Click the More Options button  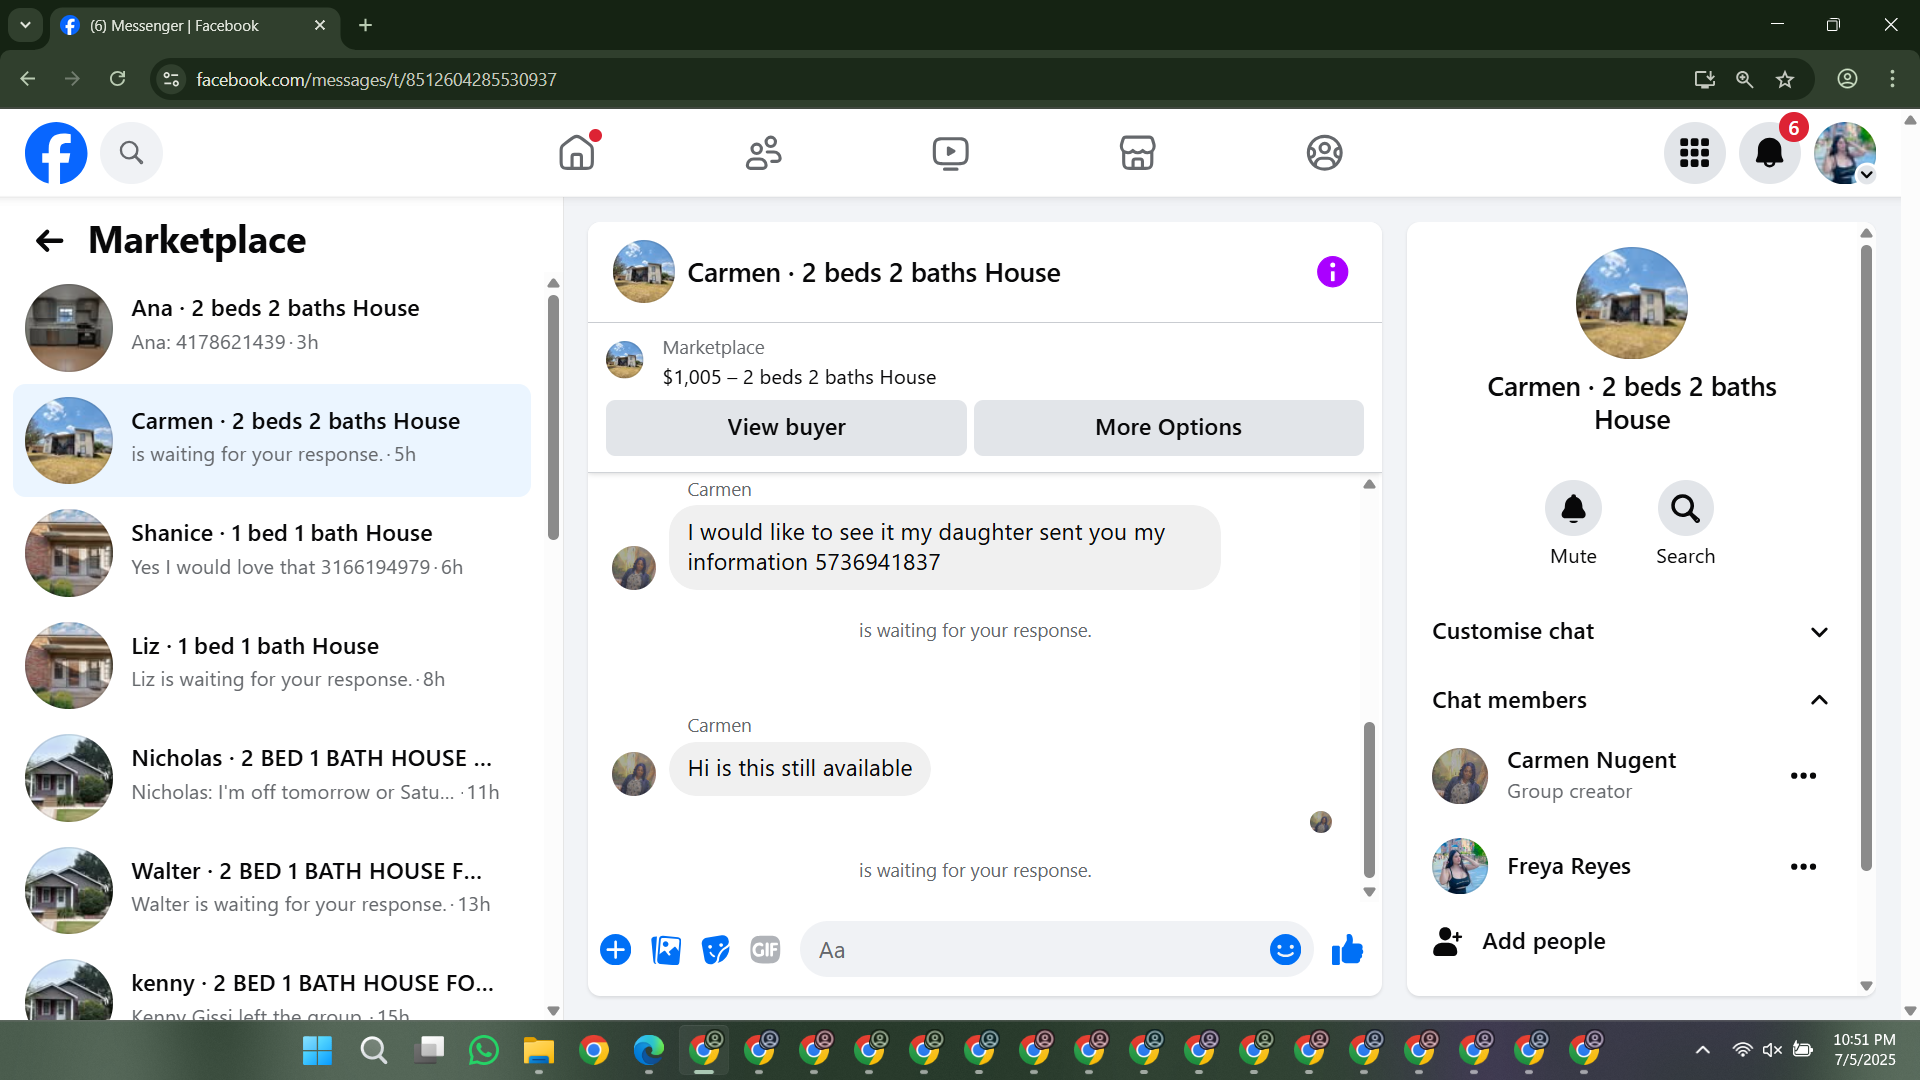[1168, 428]
